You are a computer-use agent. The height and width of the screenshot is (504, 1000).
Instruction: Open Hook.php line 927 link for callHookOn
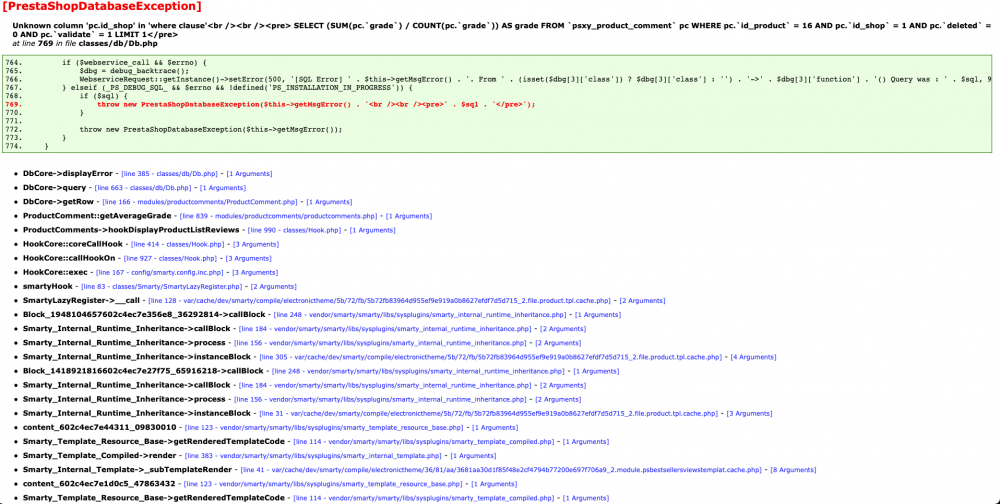(x=170, y=258)
